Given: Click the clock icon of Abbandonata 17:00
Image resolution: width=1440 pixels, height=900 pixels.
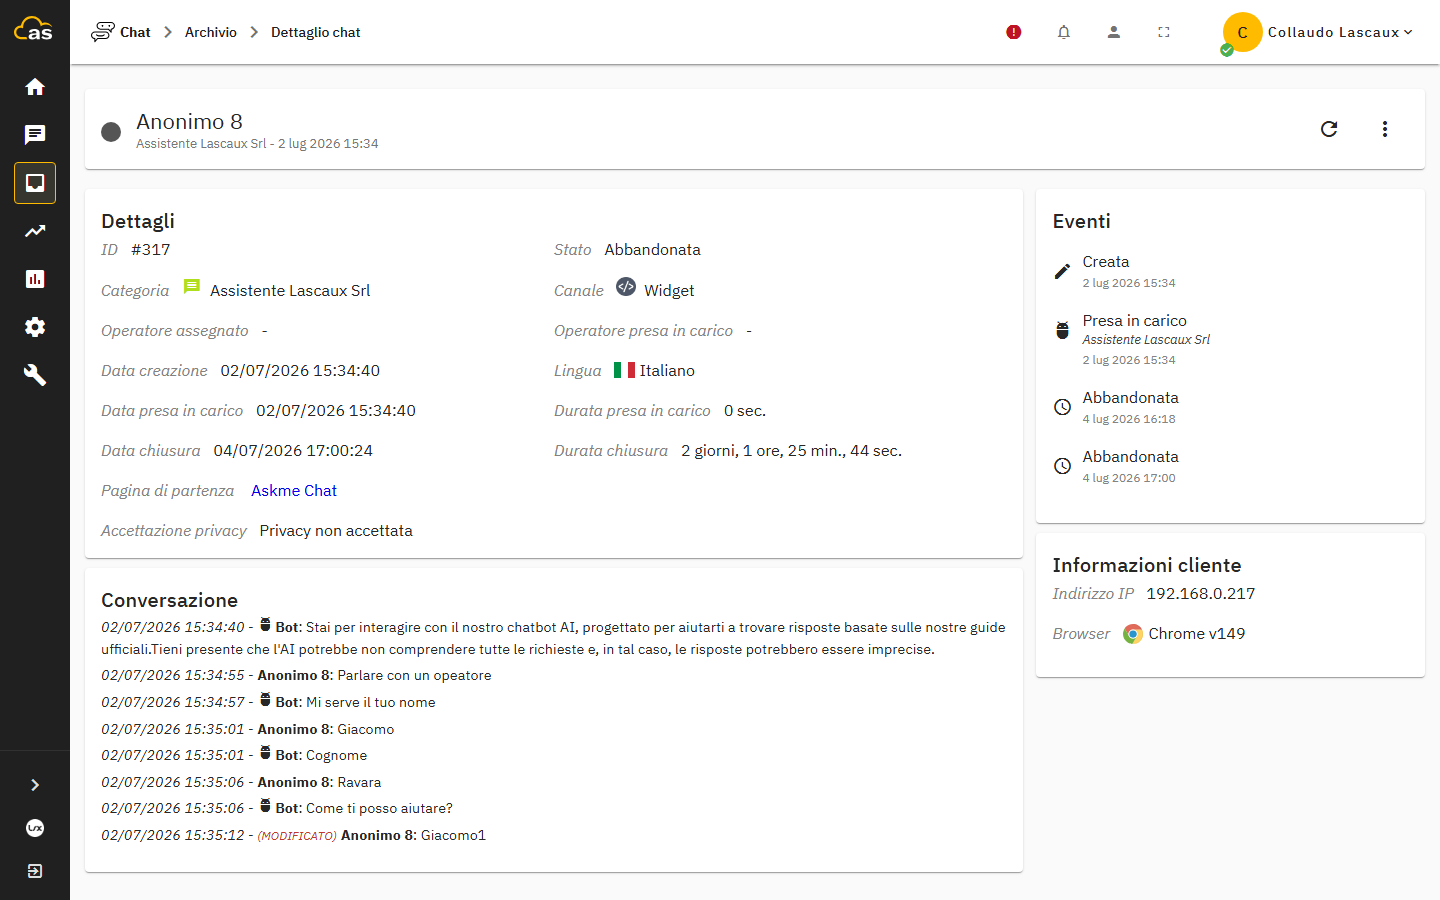Looking at the screenshot, I should 1063,466.
